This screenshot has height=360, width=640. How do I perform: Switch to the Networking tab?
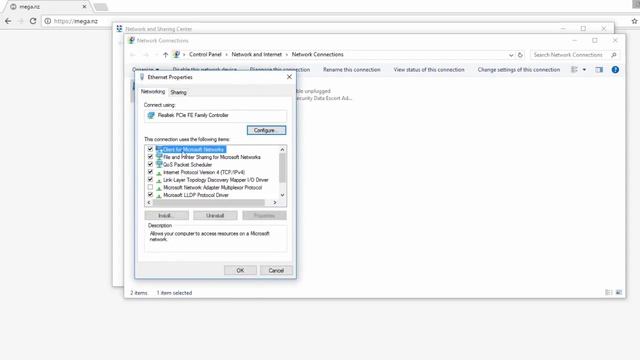pyautogui.click(x=153, y=91)
